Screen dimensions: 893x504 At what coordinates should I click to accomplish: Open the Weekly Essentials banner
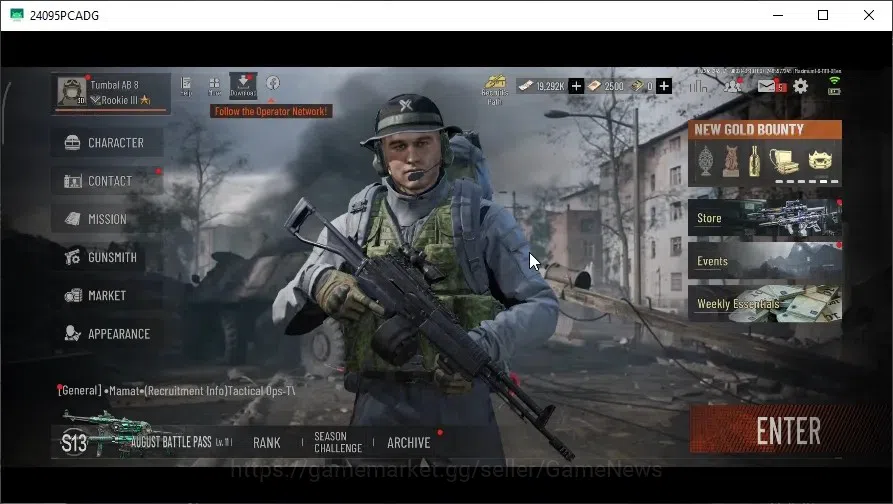tap(765, 304)
